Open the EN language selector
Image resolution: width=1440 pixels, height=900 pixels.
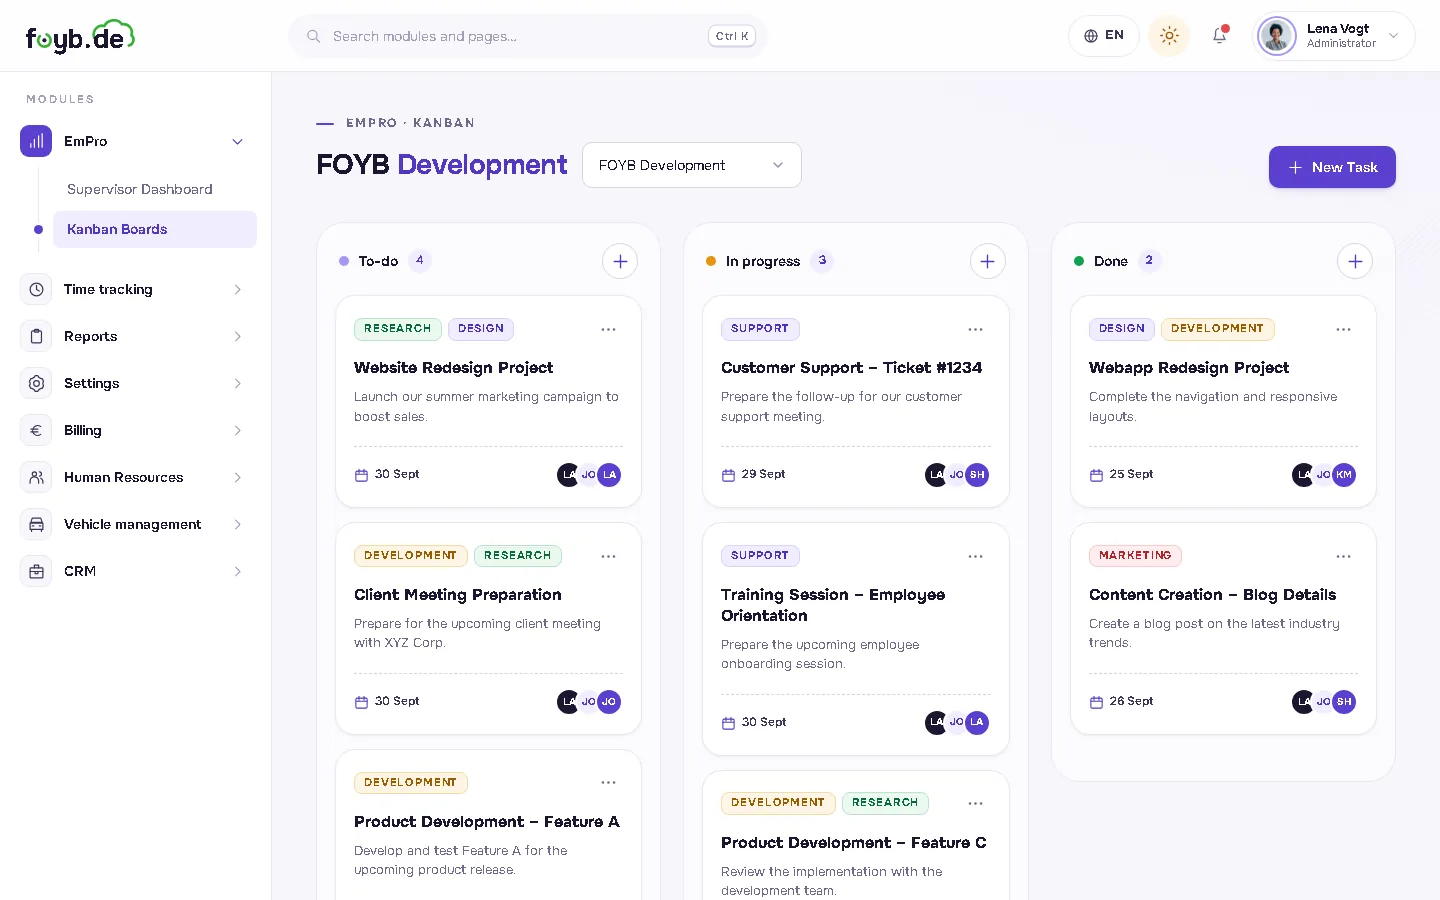(1104, 36)
